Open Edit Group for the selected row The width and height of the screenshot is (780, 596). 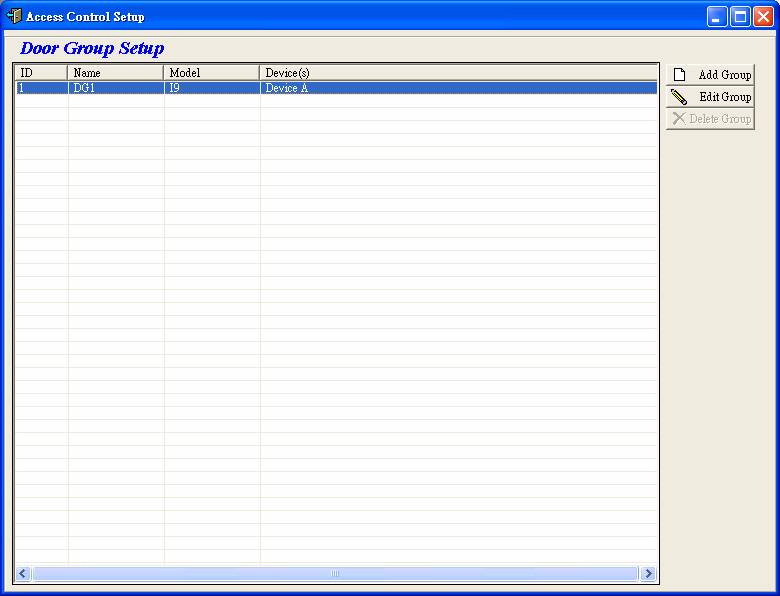coord(710,97)
